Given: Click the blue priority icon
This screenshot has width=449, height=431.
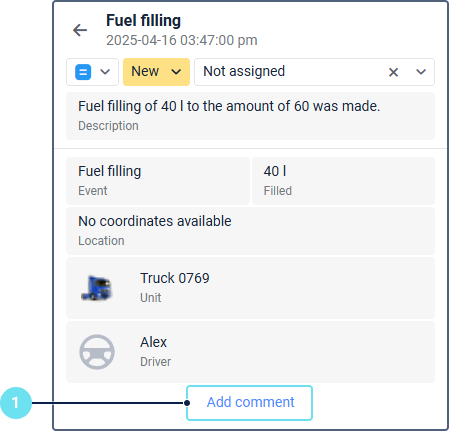Looking at the screenshot, I should [x=83, y=72].
